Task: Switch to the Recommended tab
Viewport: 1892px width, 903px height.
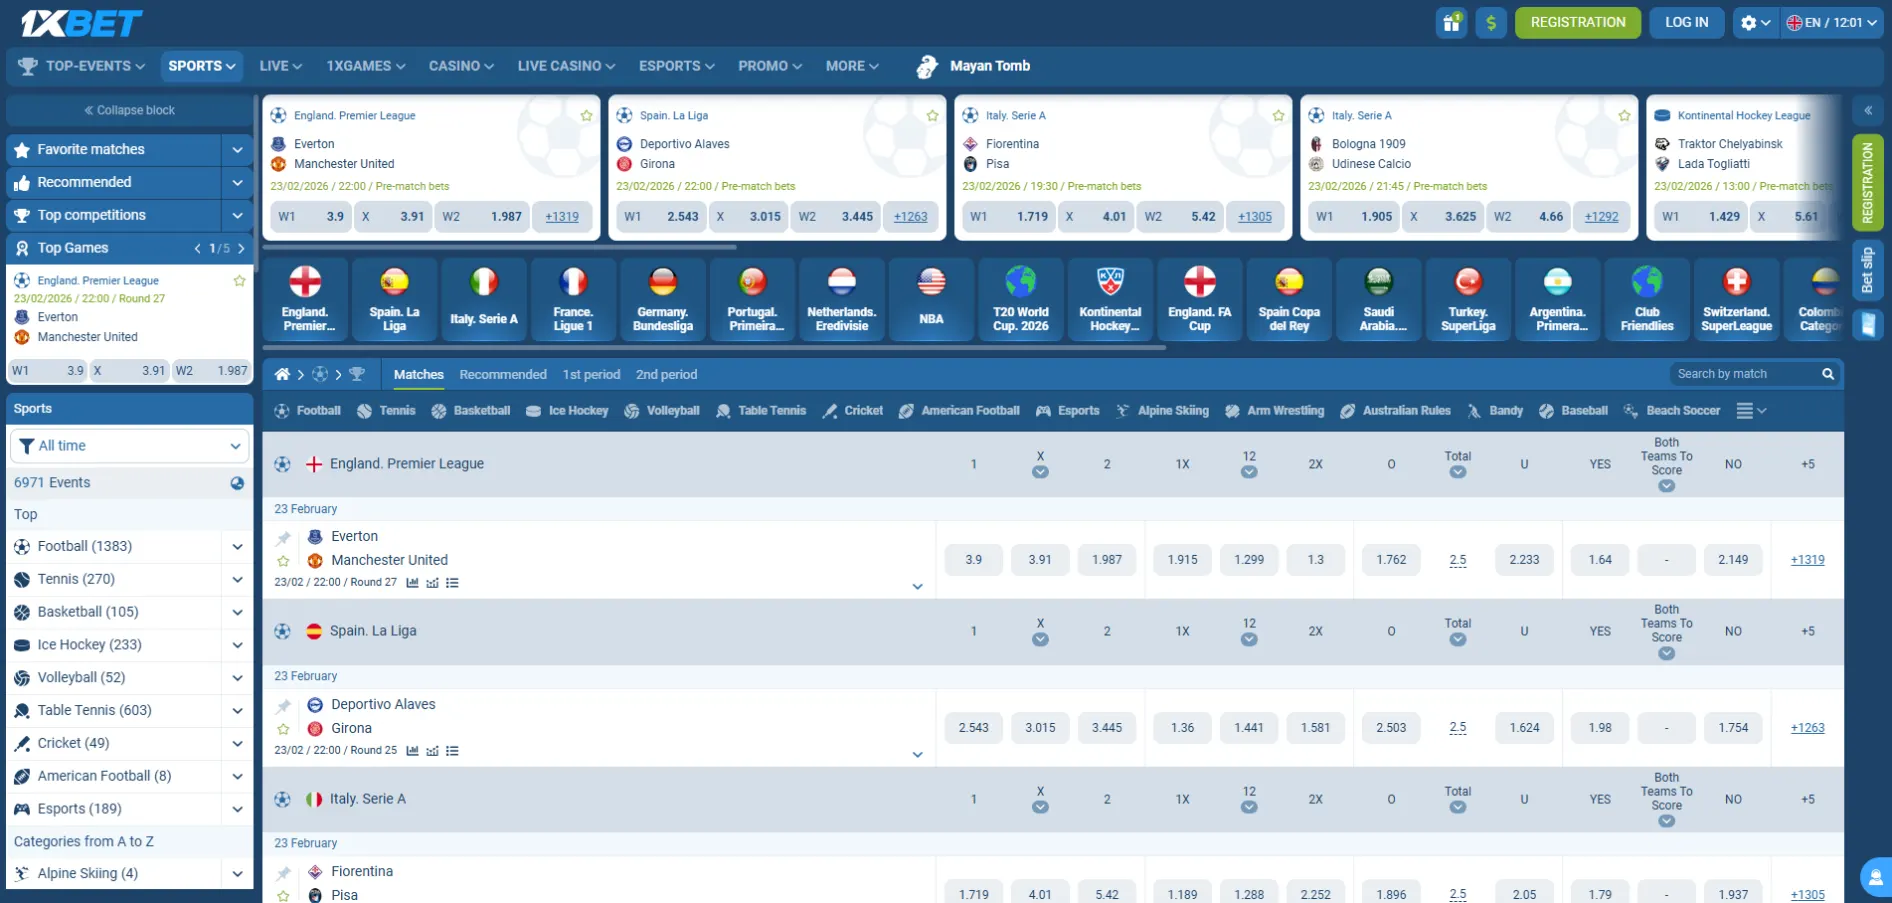Action: [503, 374]
